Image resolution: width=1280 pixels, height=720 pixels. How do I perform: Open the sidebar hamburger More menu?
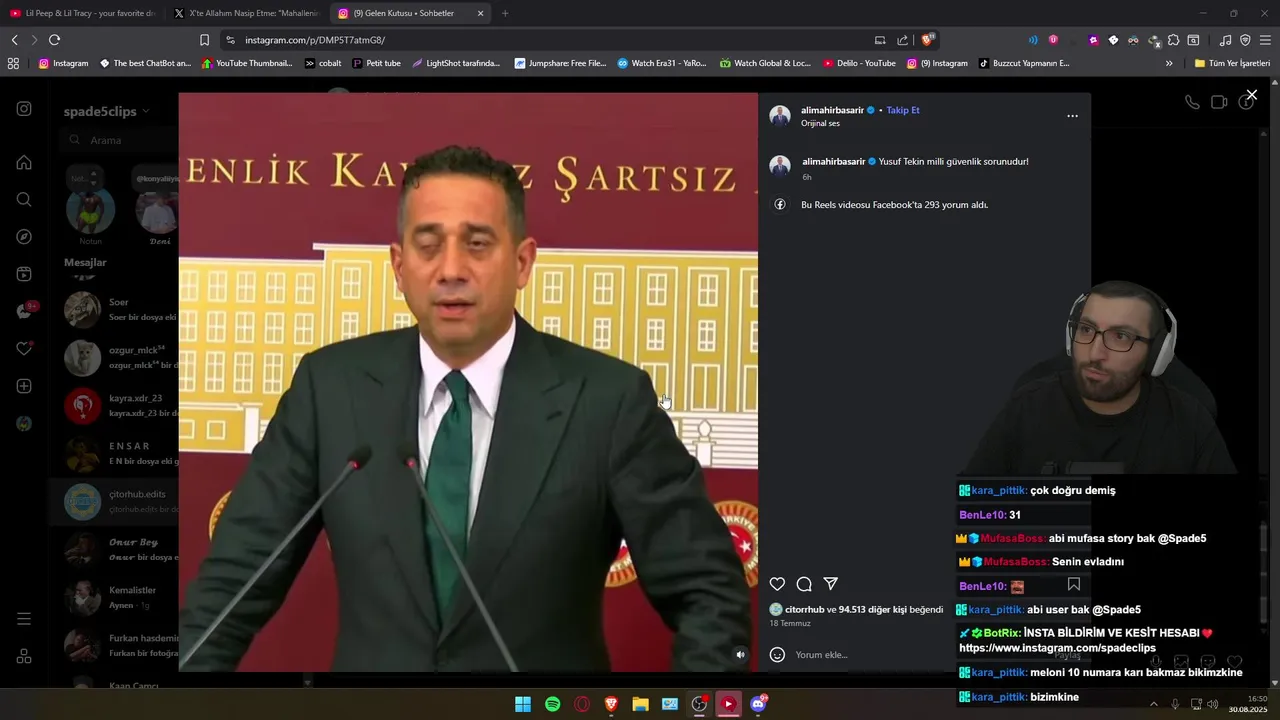click(24, 619)
